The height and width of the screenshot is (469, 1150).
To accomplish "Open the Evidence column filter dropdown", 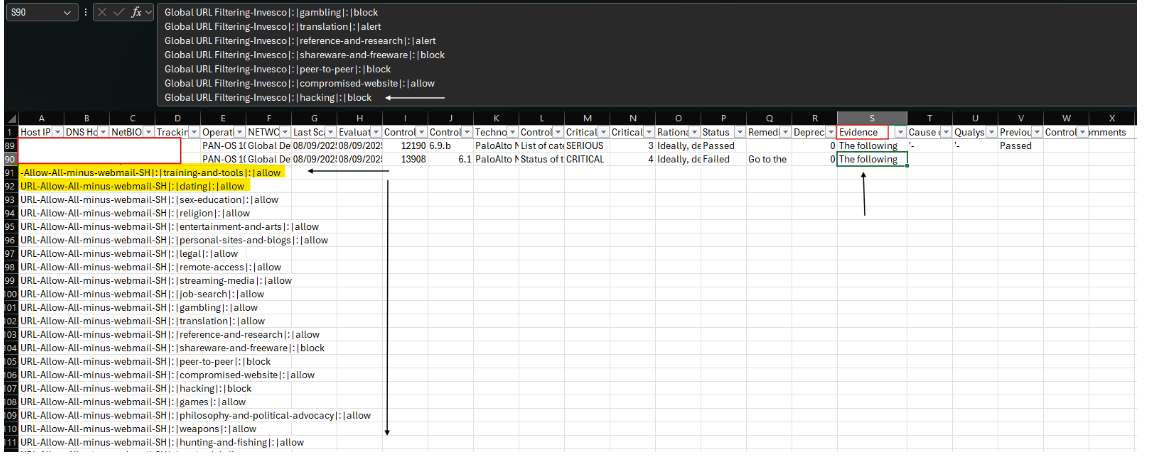I will tap(901, 132).
